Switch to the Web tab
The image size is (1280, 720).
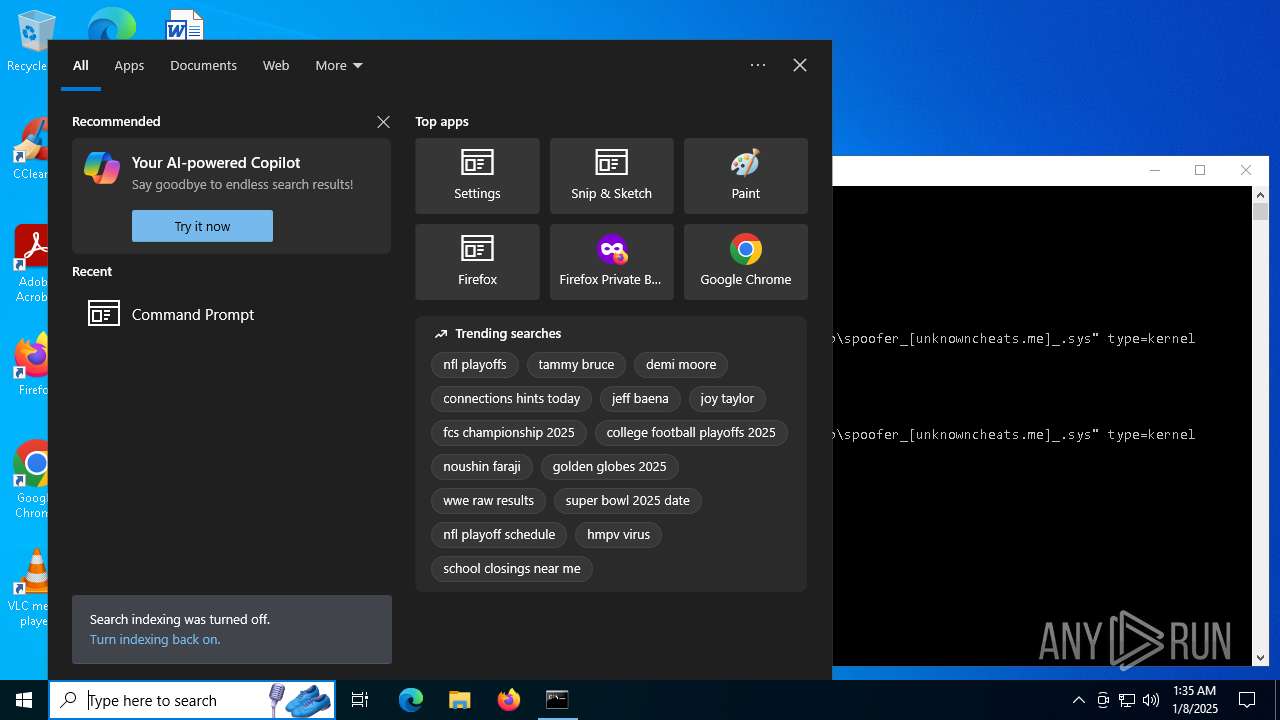tap(276, 65)
